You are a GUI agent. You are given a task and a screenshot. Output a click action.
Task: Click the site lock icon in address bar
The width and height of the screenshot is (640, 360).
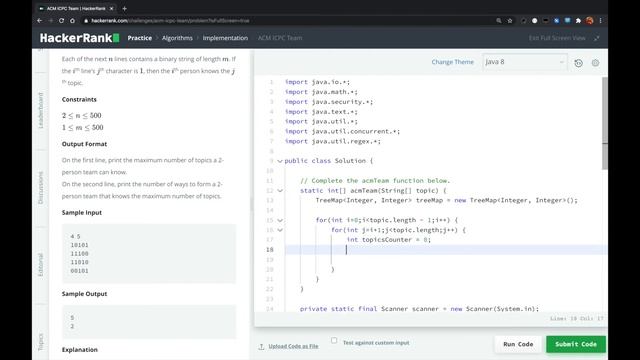(x=86, y=20)
